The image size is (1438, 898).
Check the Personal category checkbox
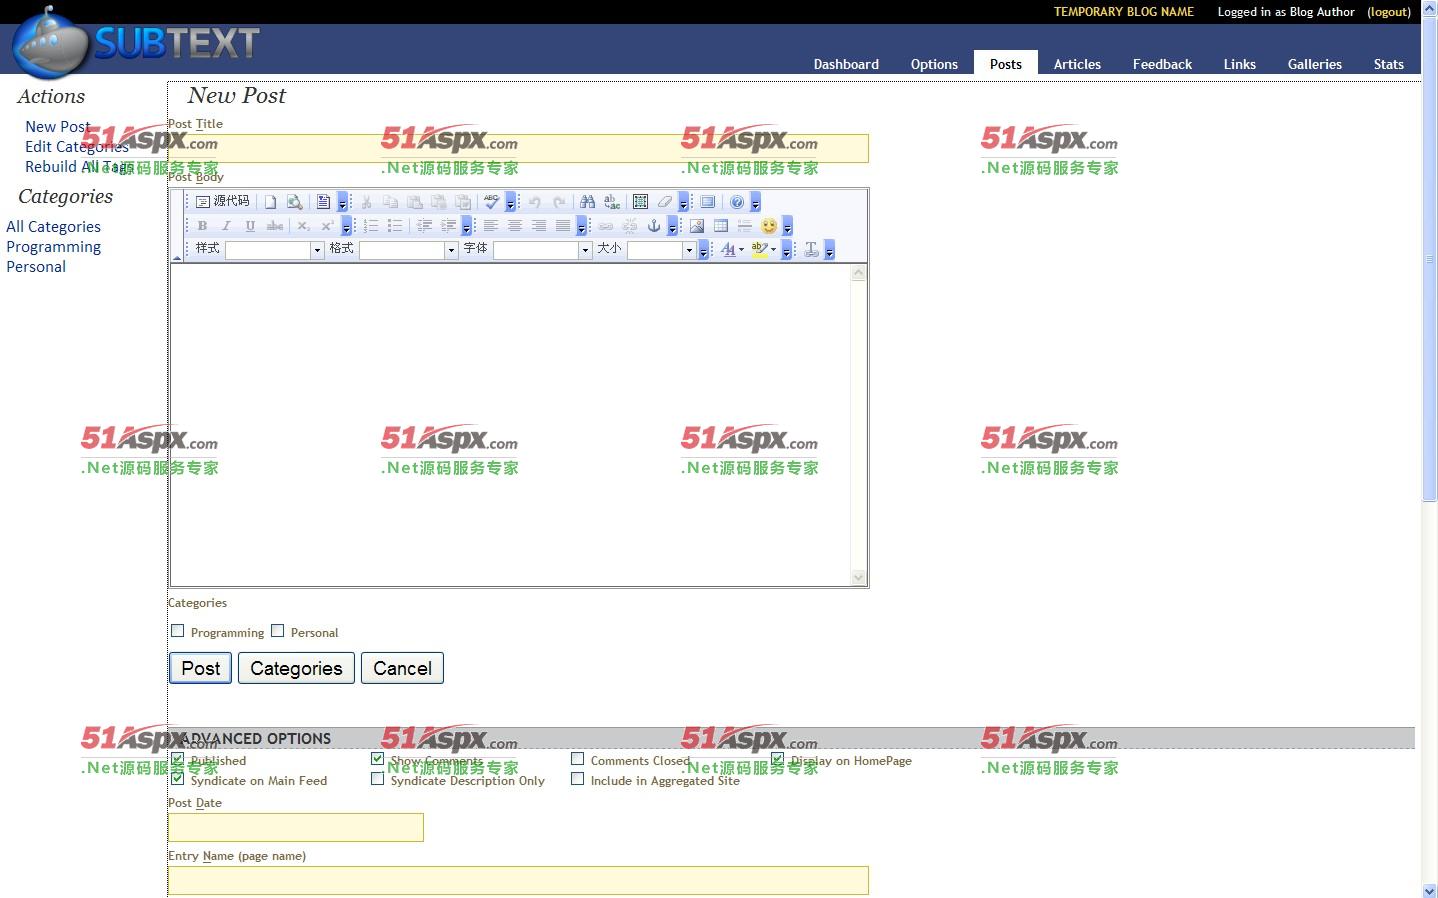pos(278,631)
